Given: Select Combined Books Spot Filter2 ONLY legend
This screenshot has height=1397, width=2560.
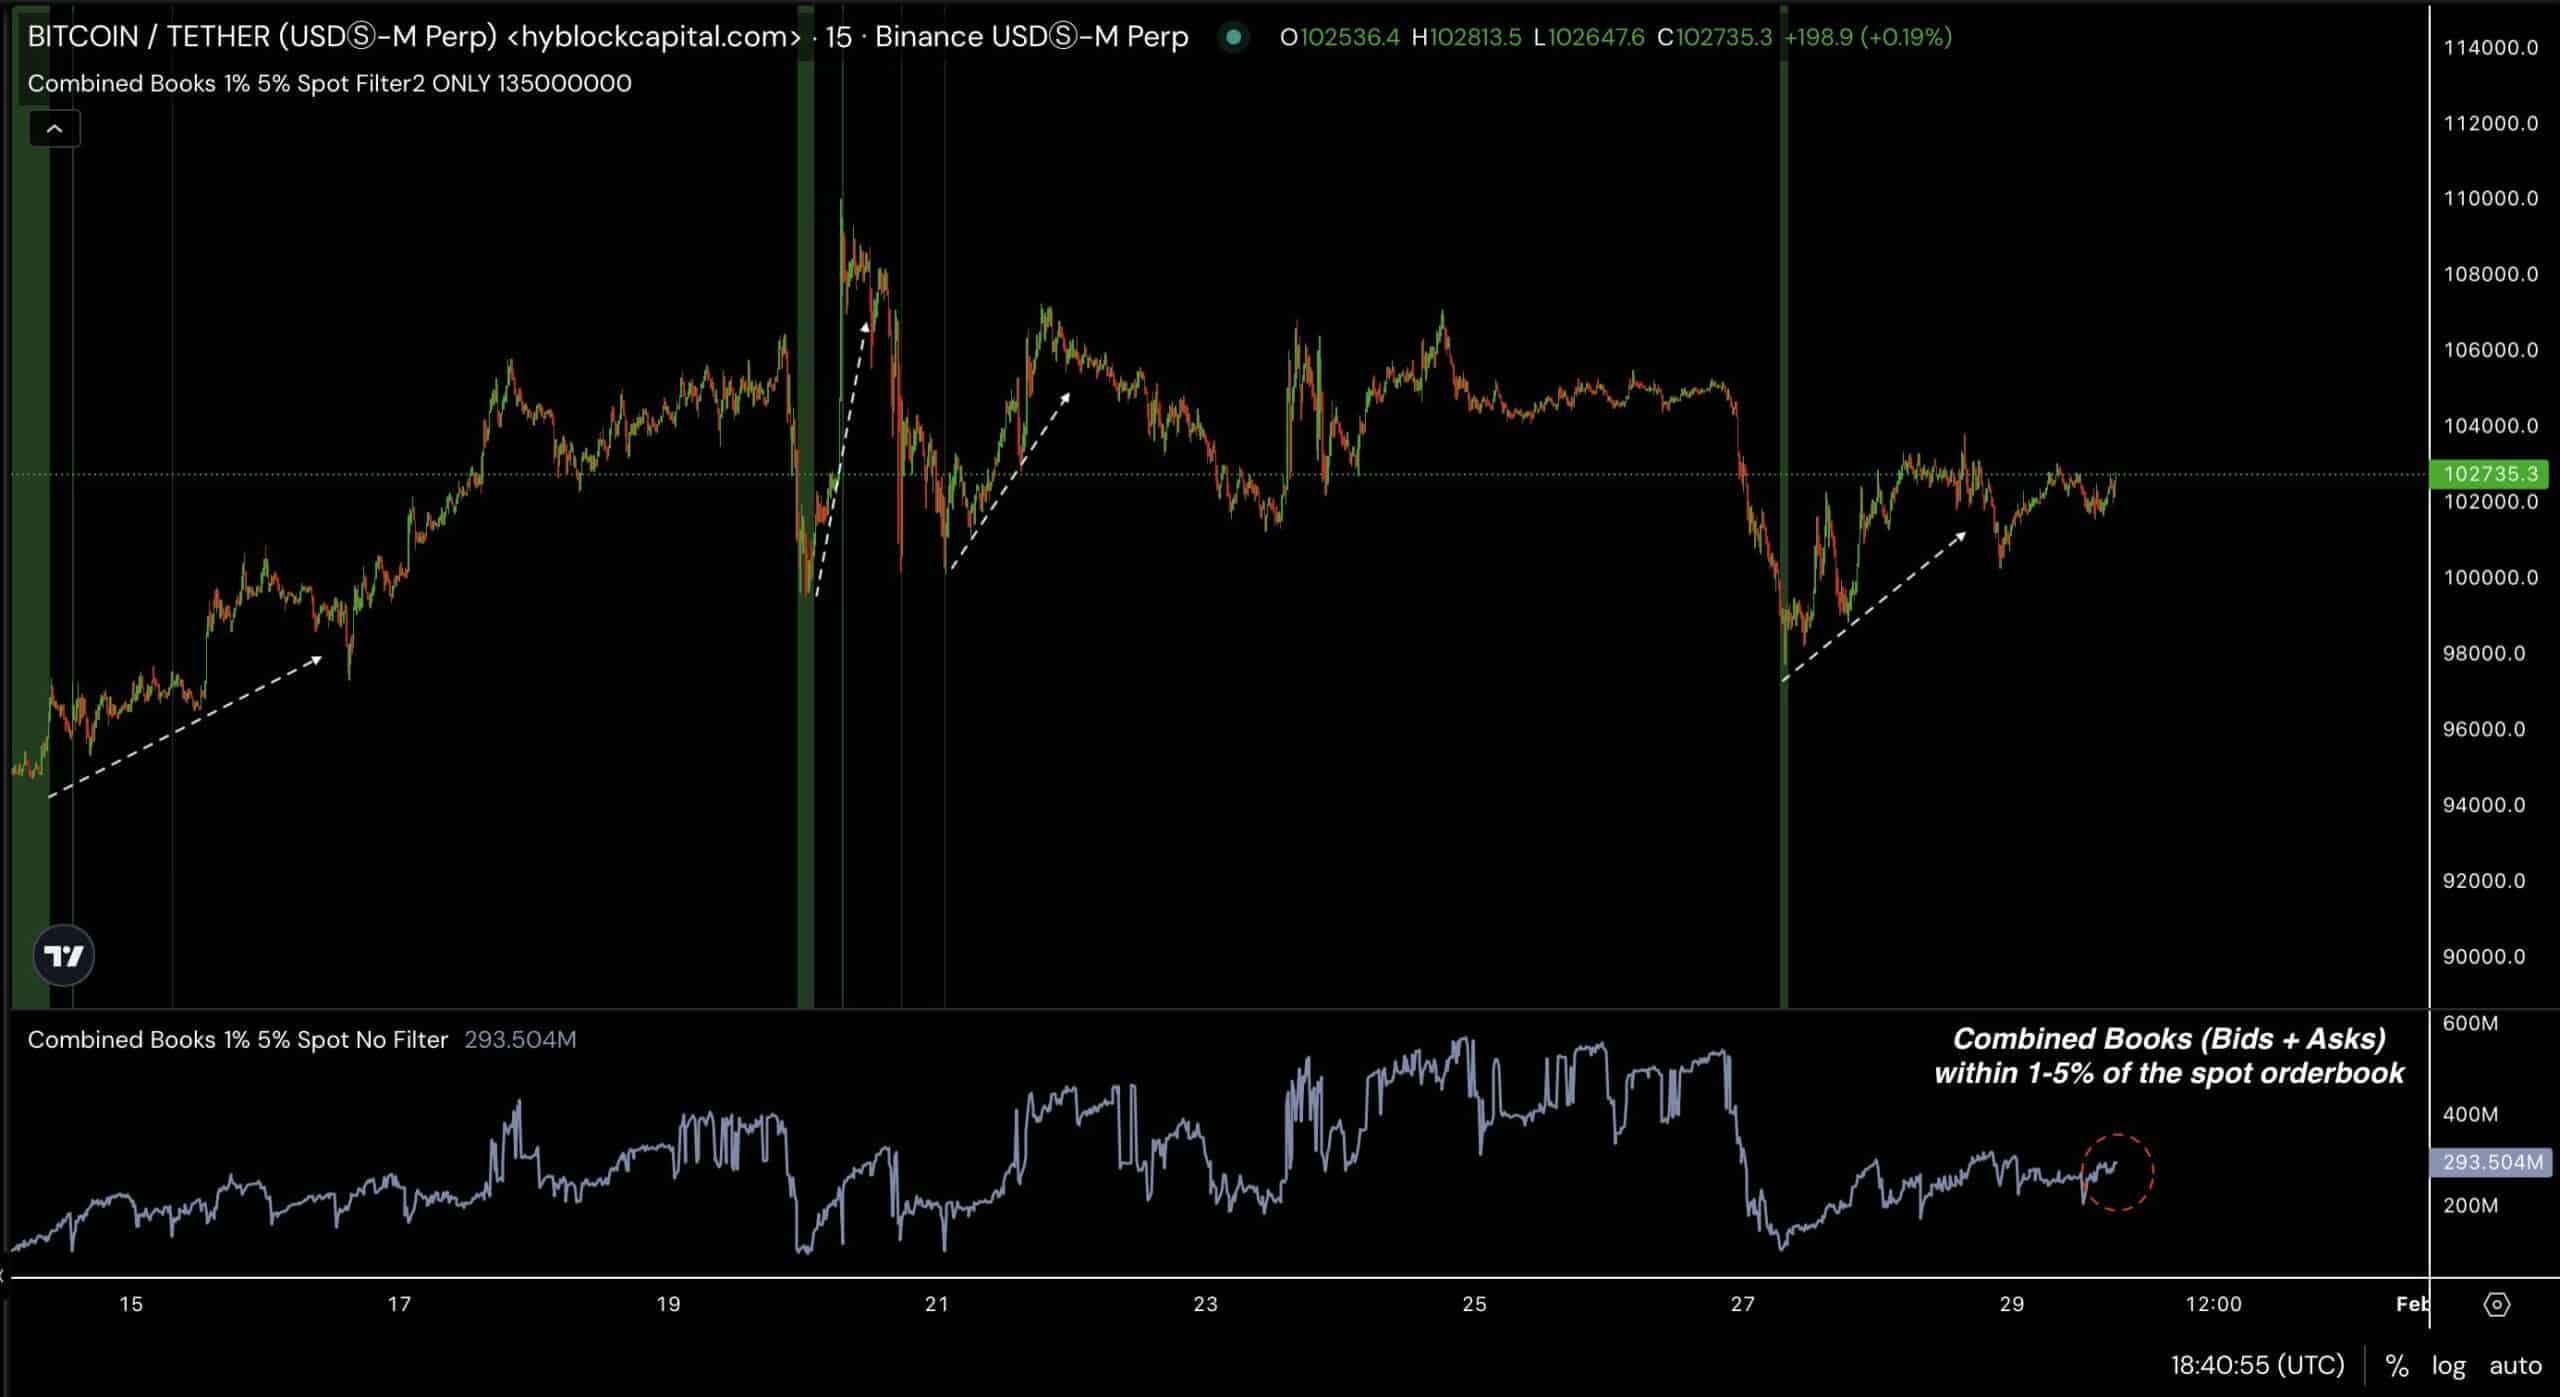Looking at the screenshot, I should 329,84.
